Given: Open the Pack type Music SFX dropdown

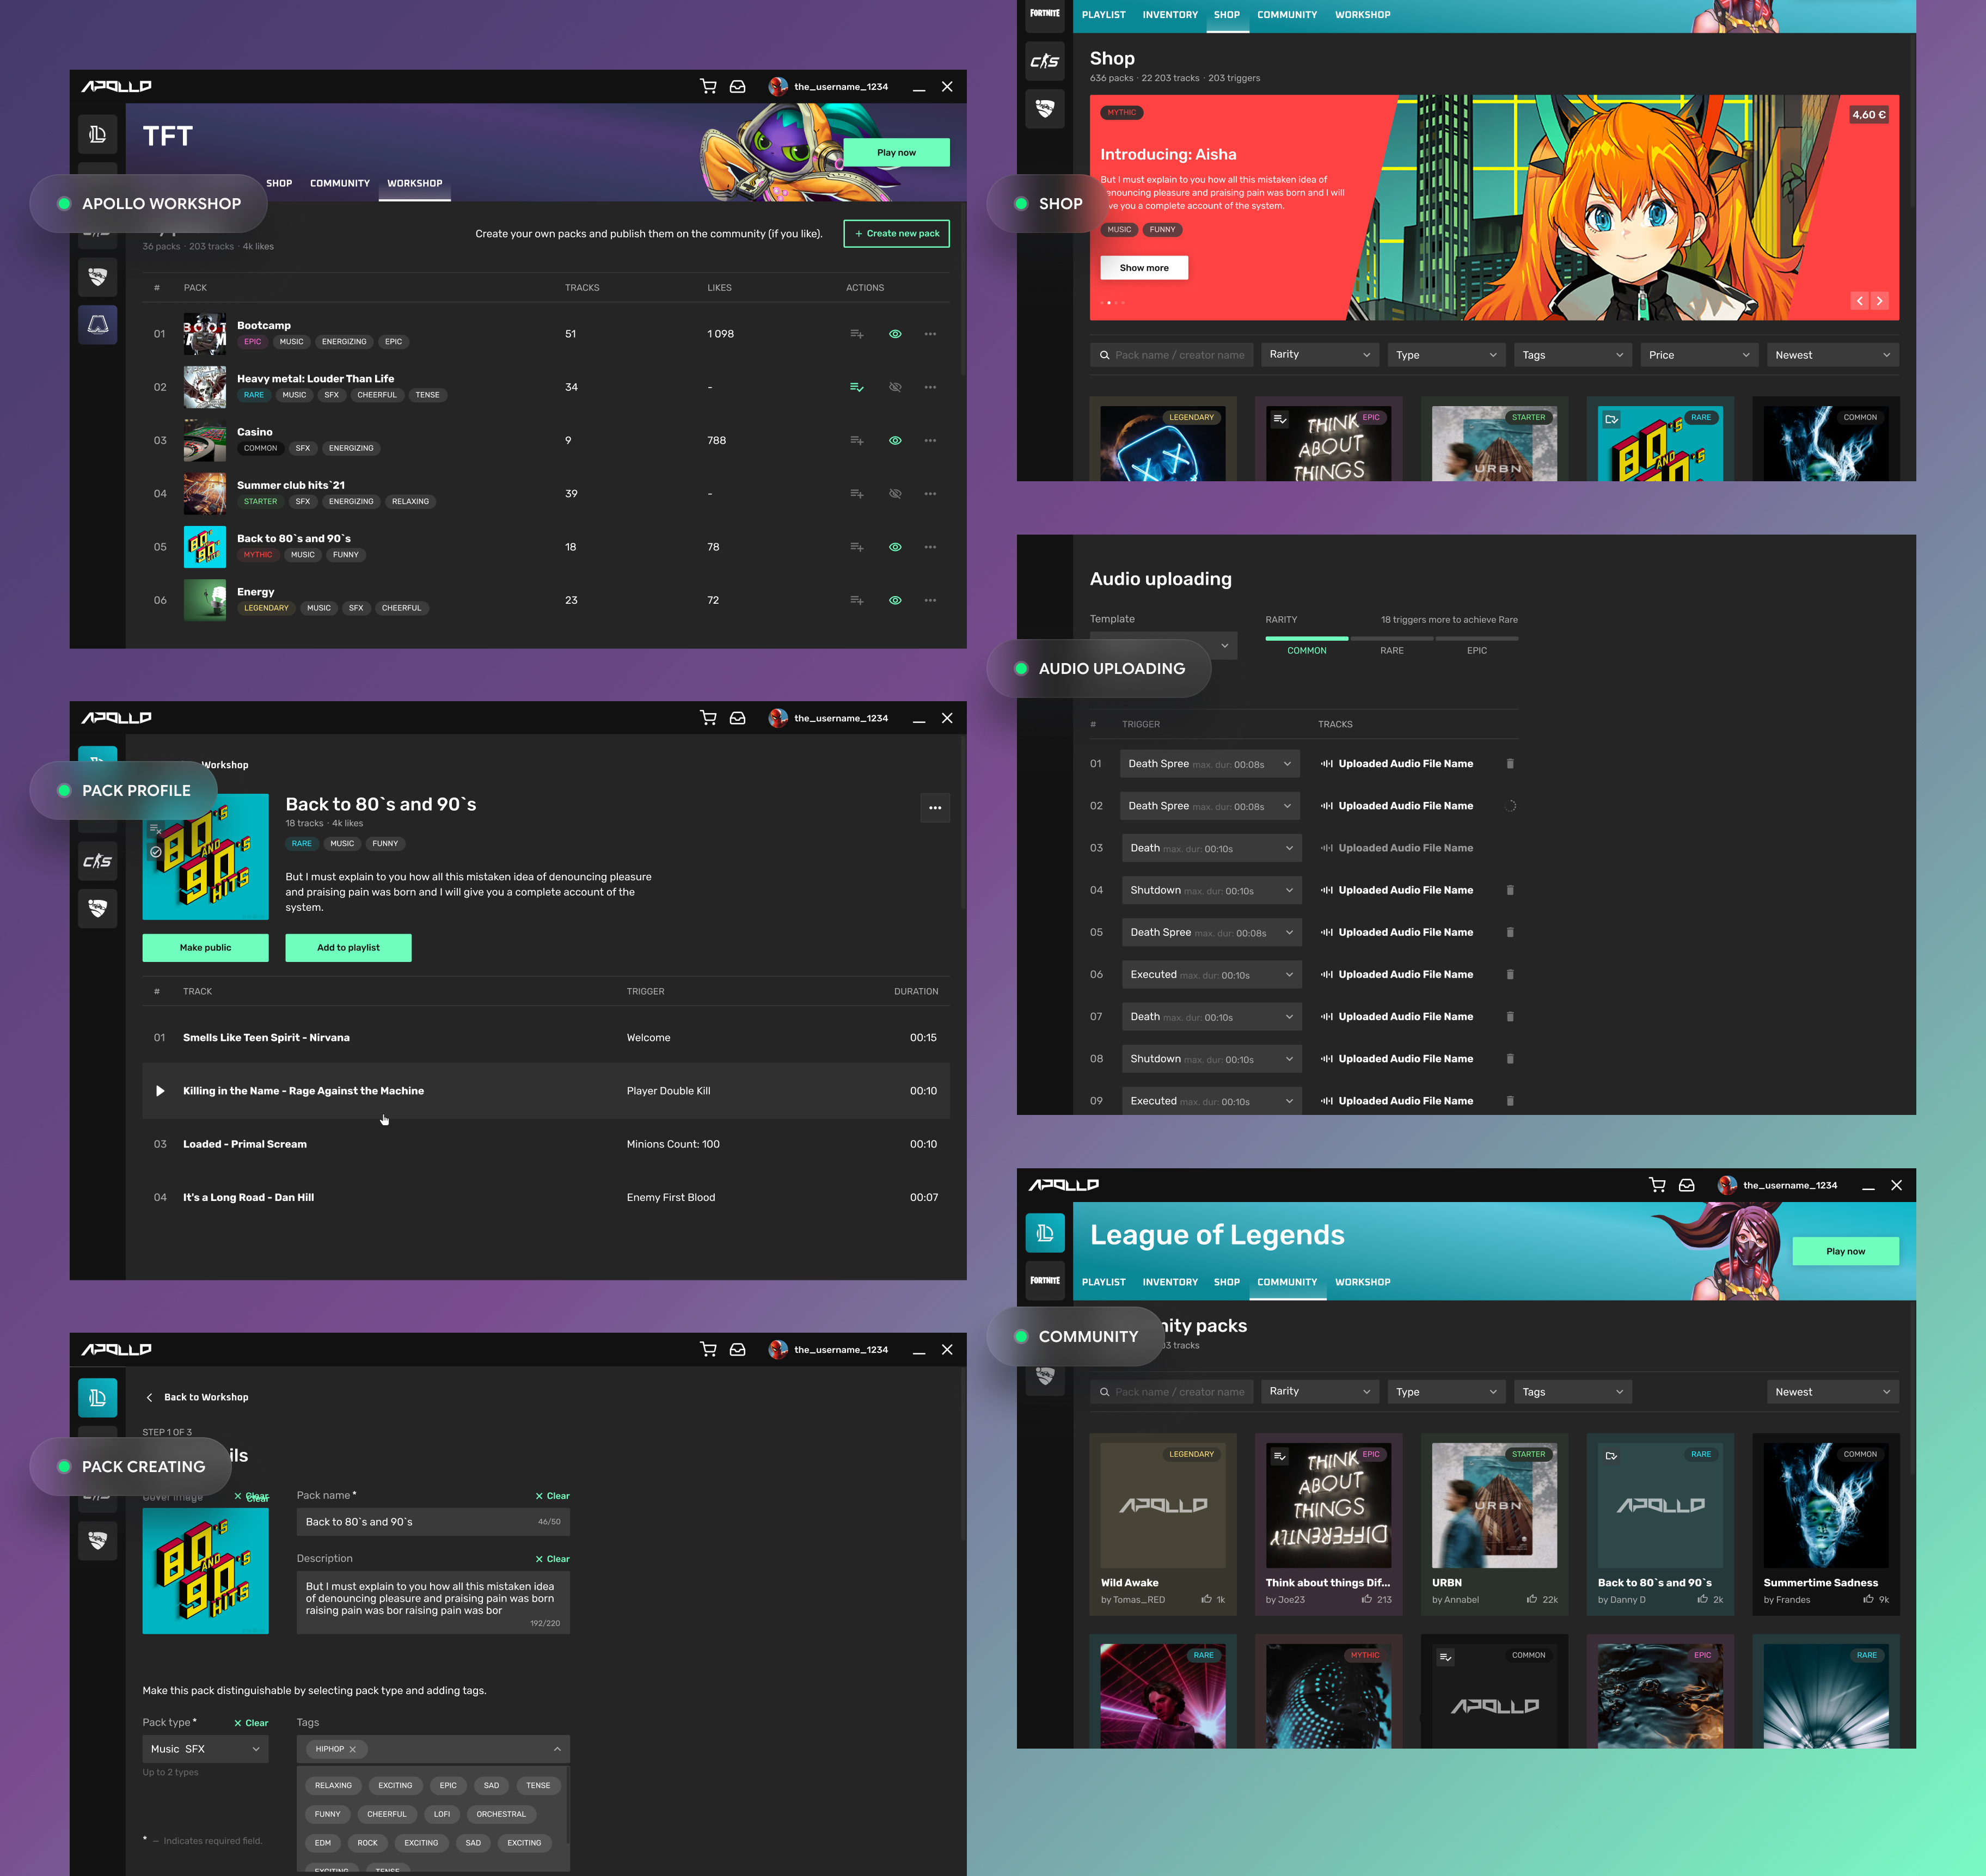Looking at the screenshot, I should [205, 1749].
